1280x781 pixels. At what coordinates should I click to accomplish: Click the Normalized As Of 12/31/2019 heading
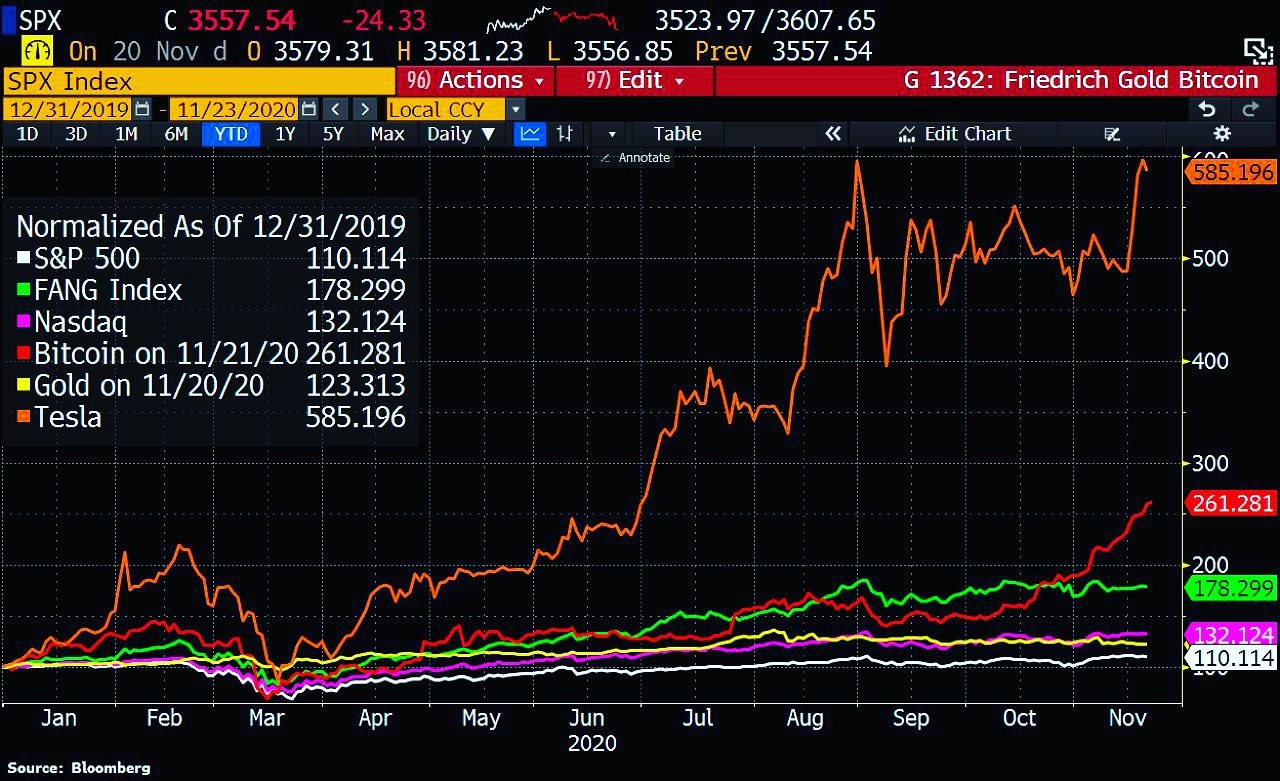point(211,227)
